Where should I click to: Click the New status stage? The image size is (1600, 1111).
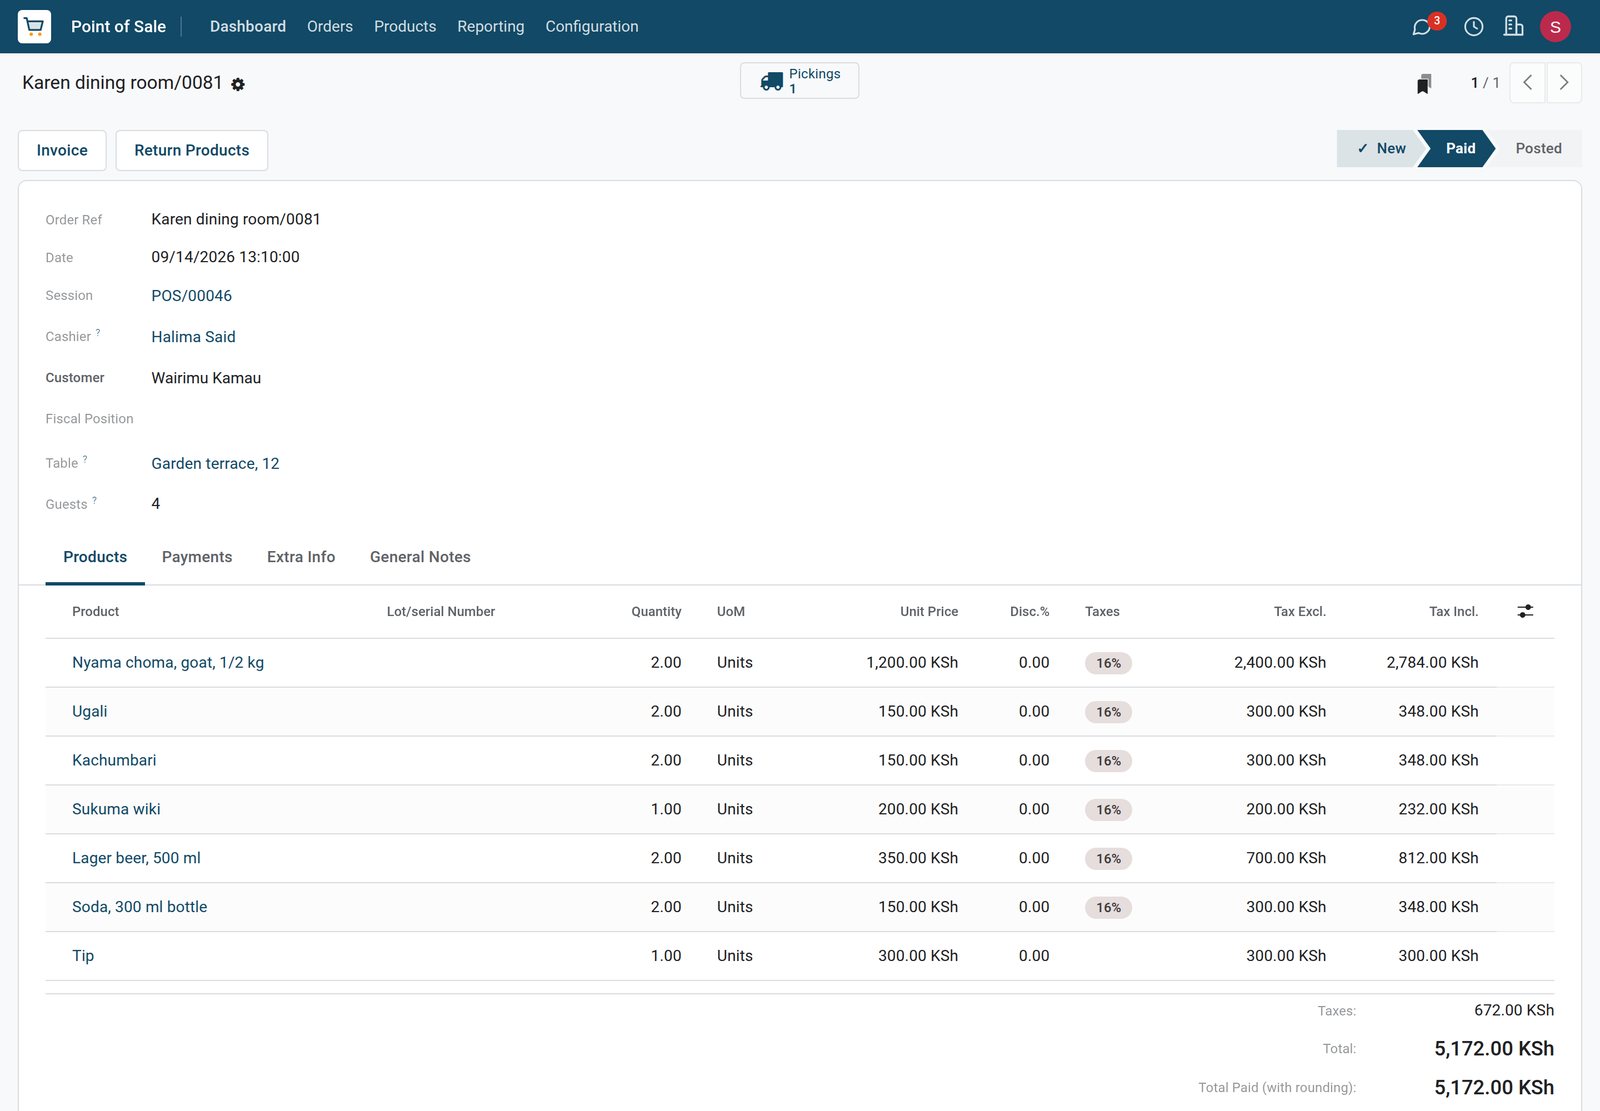coord(1380,148)
